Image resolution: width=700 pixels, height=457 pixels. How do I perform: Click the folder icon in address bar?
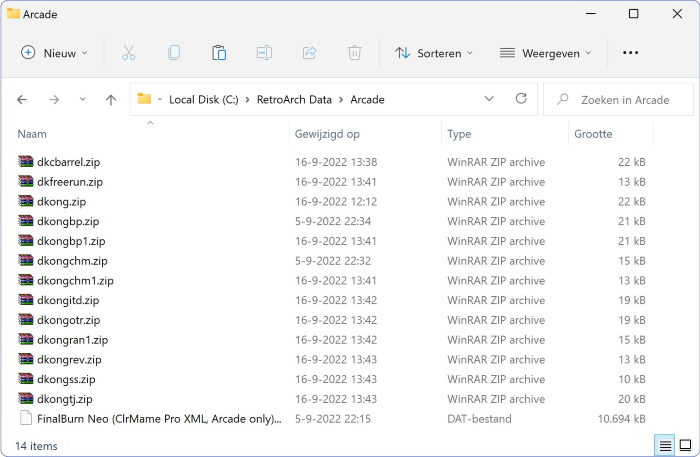coord(144,99)
